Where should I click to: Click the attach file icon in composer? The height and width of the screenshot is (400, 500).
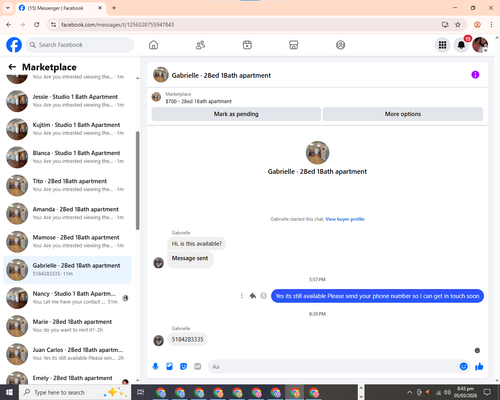point(169,367)
